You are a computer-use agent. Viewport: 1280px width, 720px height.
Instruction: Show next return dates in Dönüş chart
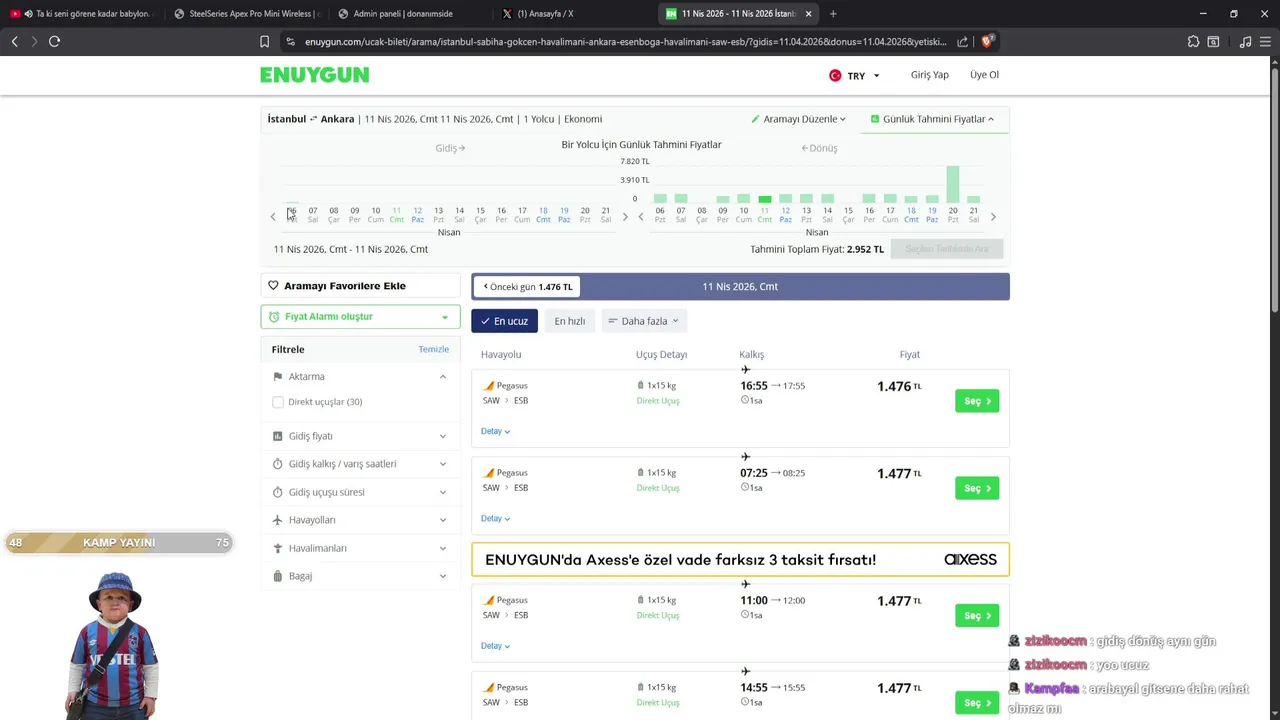[x=993, y=217]
